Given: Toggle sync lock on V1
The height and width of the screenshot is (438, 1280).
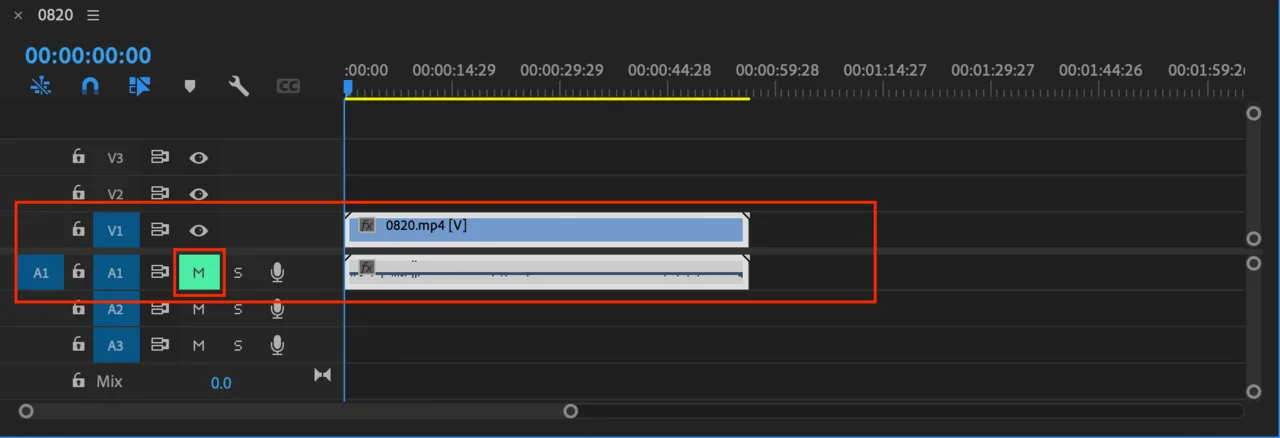Looking at the screenshot, I should coord(159,229).
